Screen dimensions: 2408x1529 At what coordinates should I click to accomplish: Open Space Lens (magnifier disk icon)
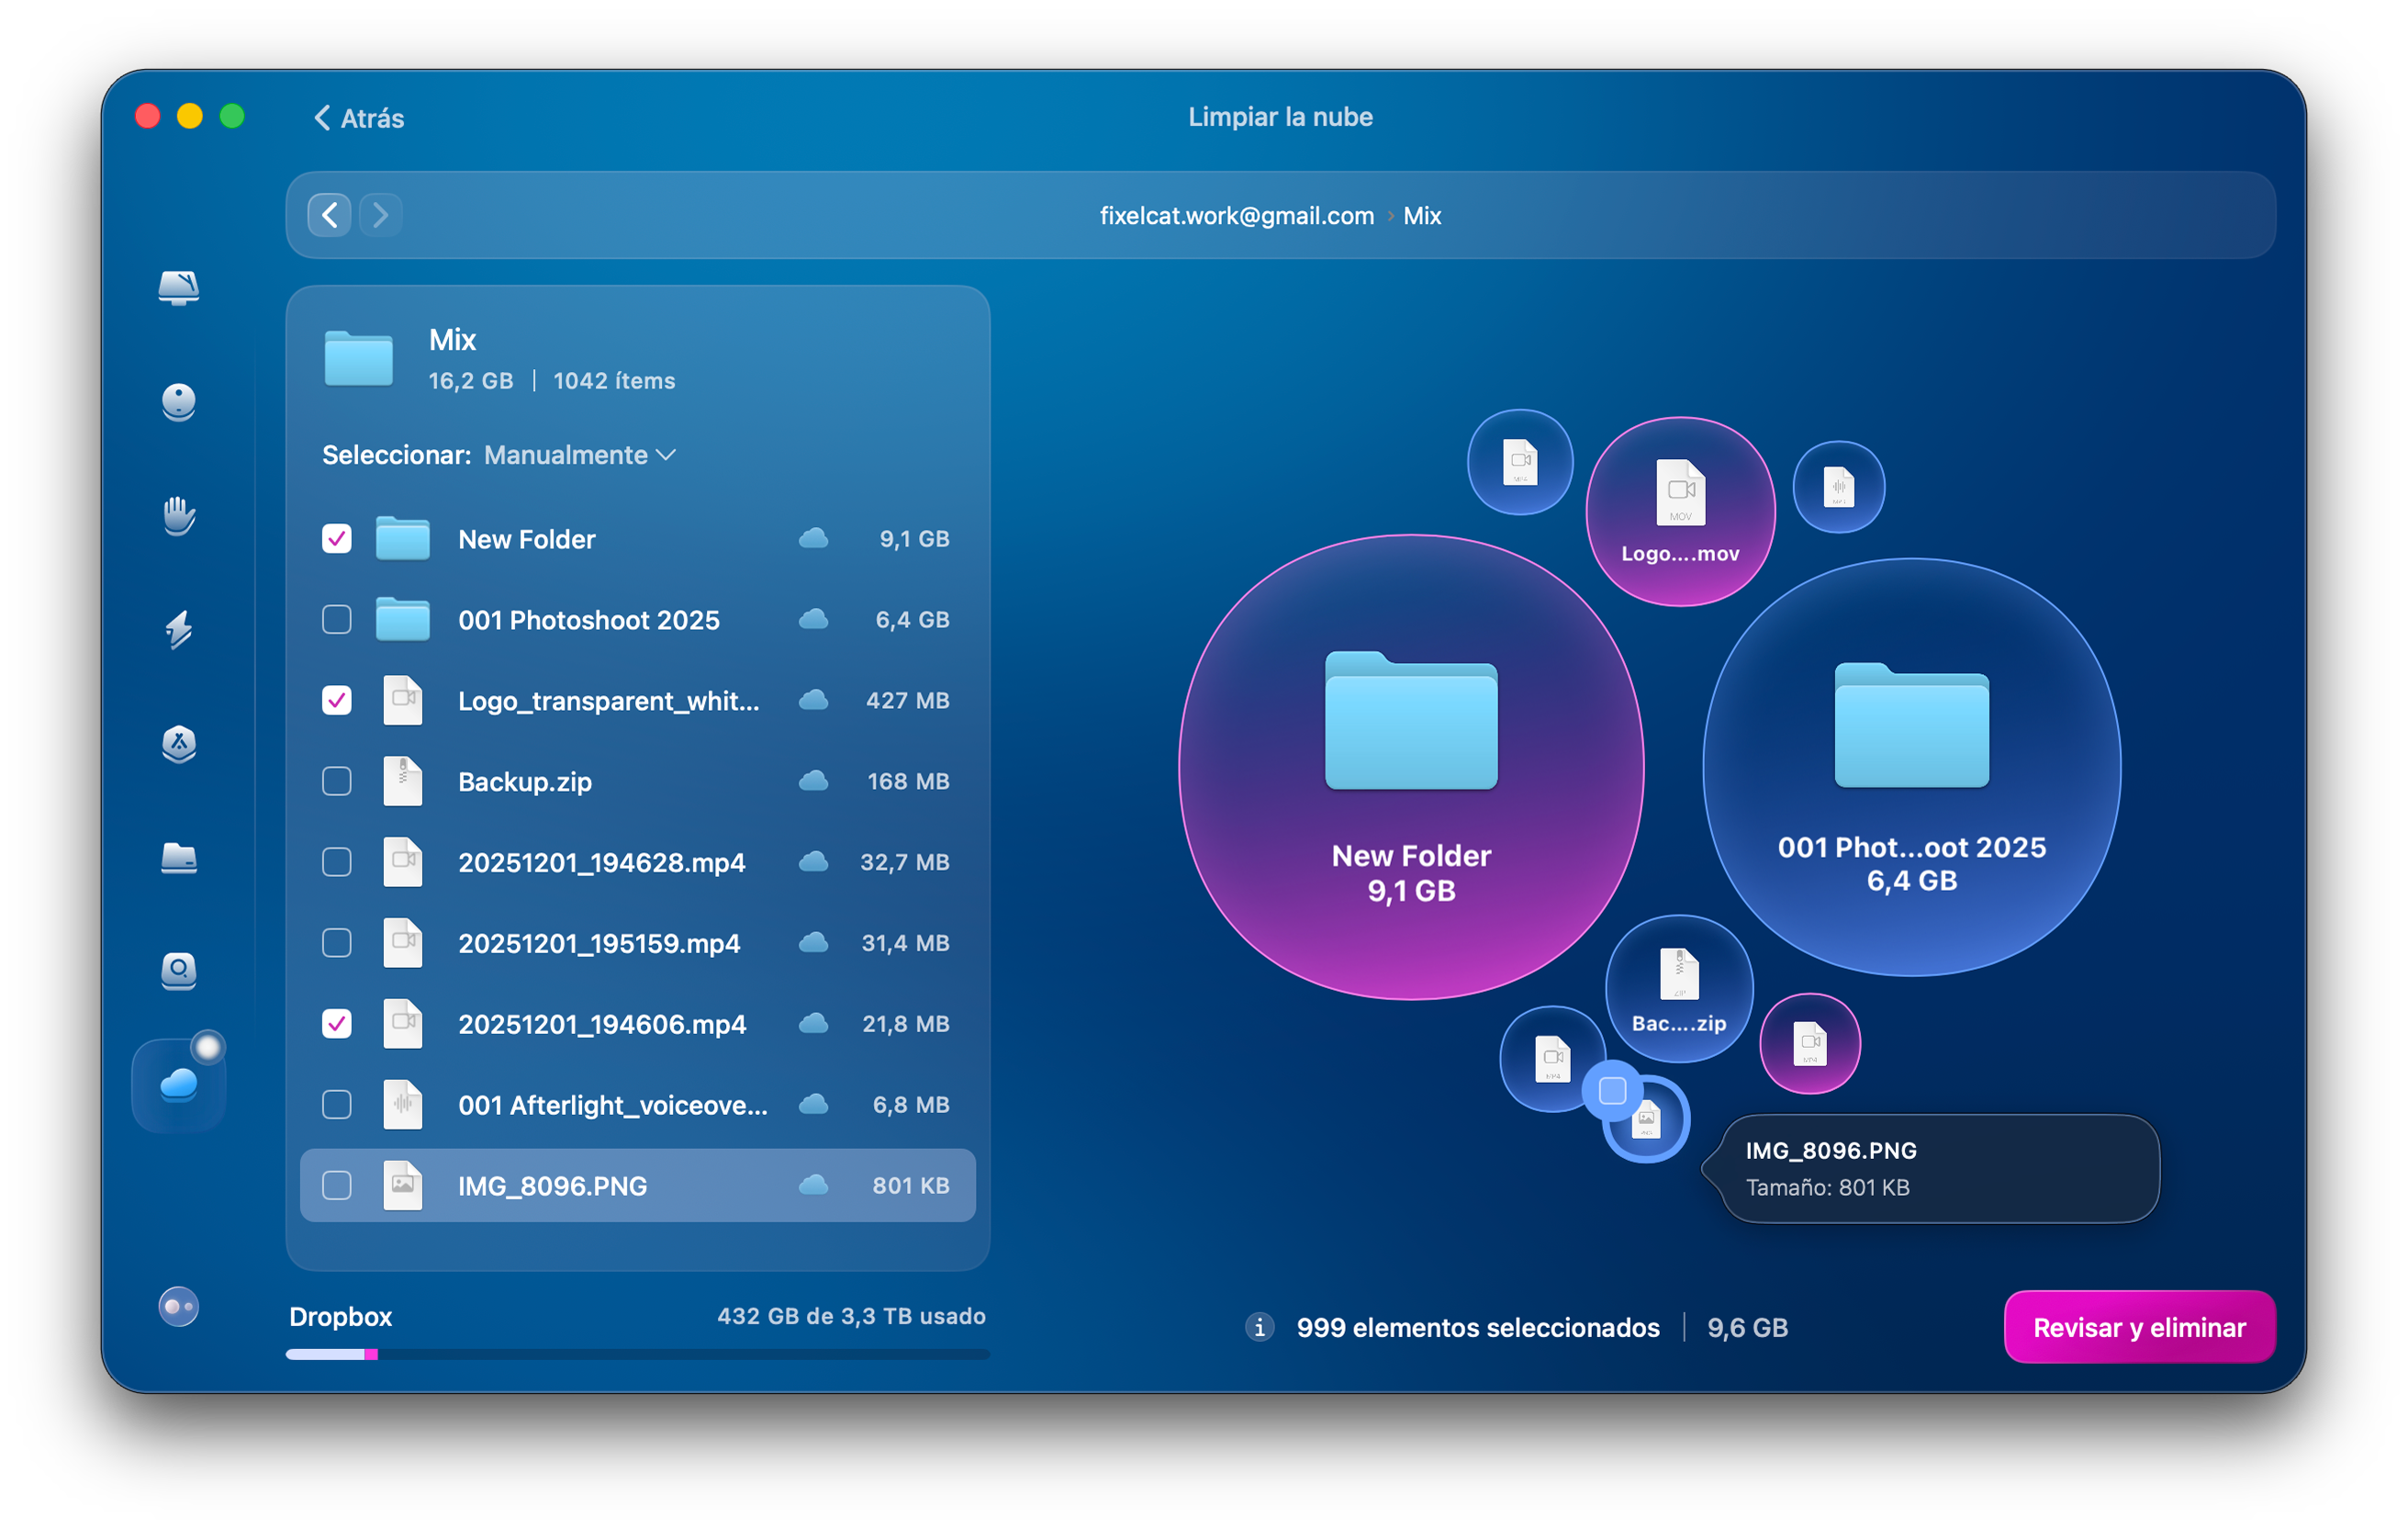tap(178, 972)
